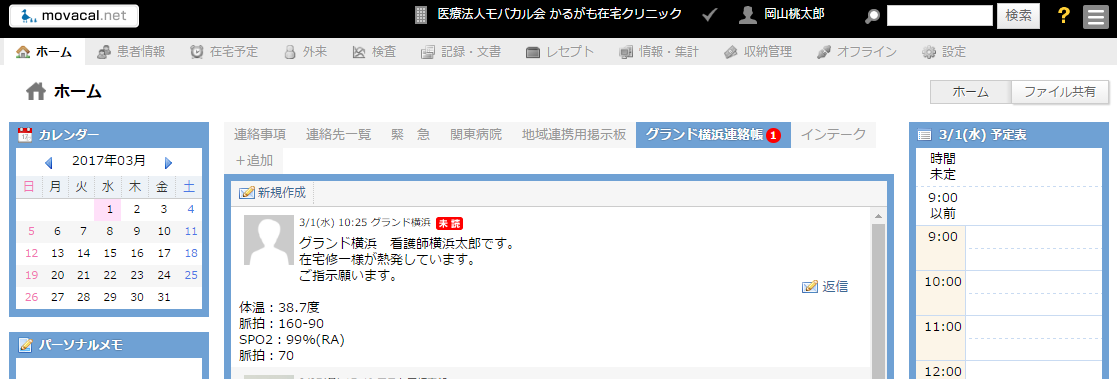
Task: Click the カレンダー panel header icon
Action: [x=25, y=135]
